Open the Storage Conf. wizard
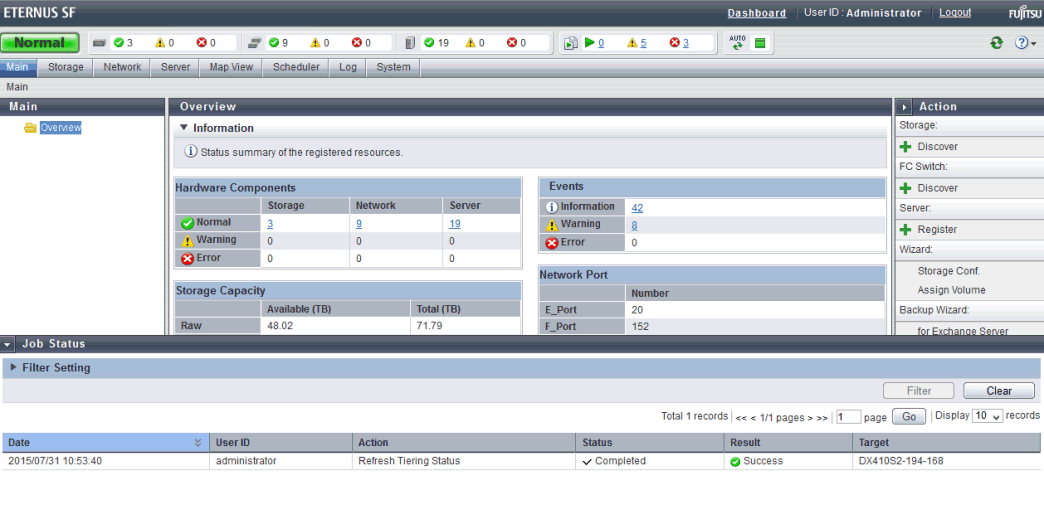Screen dimensions: 1044x529 point(948,271)
